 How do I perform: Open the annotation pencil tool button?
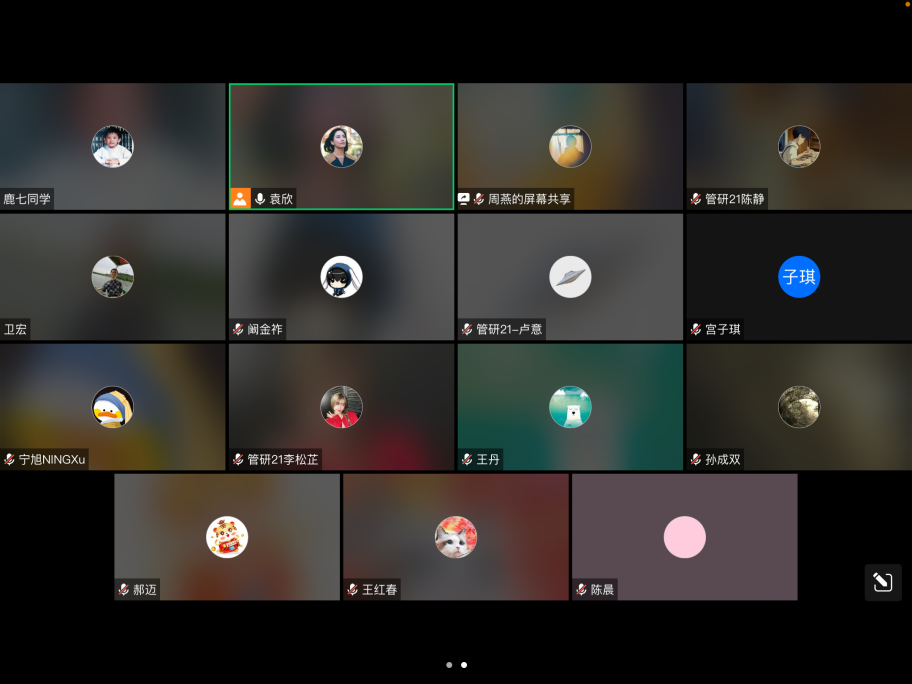882,582
